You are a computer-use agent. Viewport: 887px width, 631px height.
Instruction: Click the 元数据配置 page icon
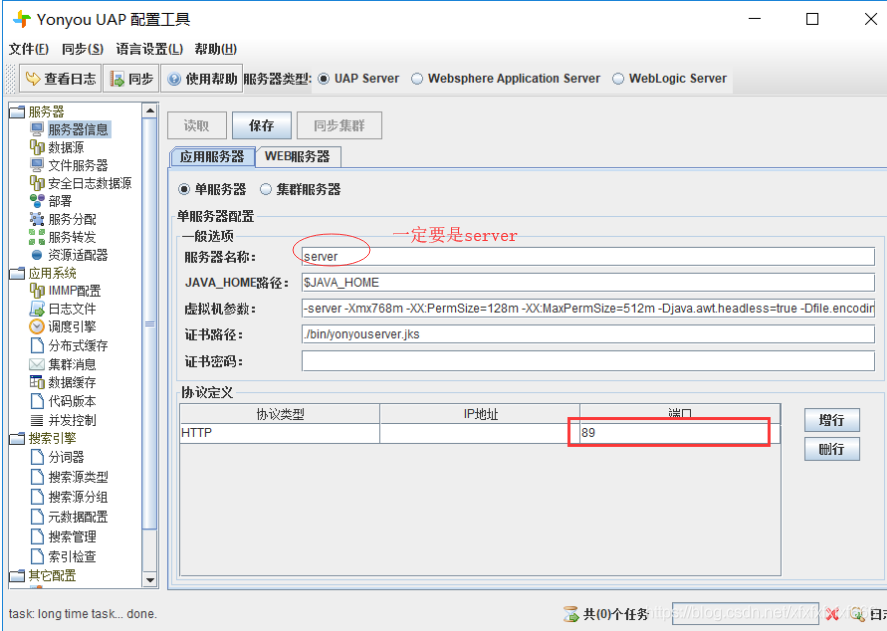[37, 516]
